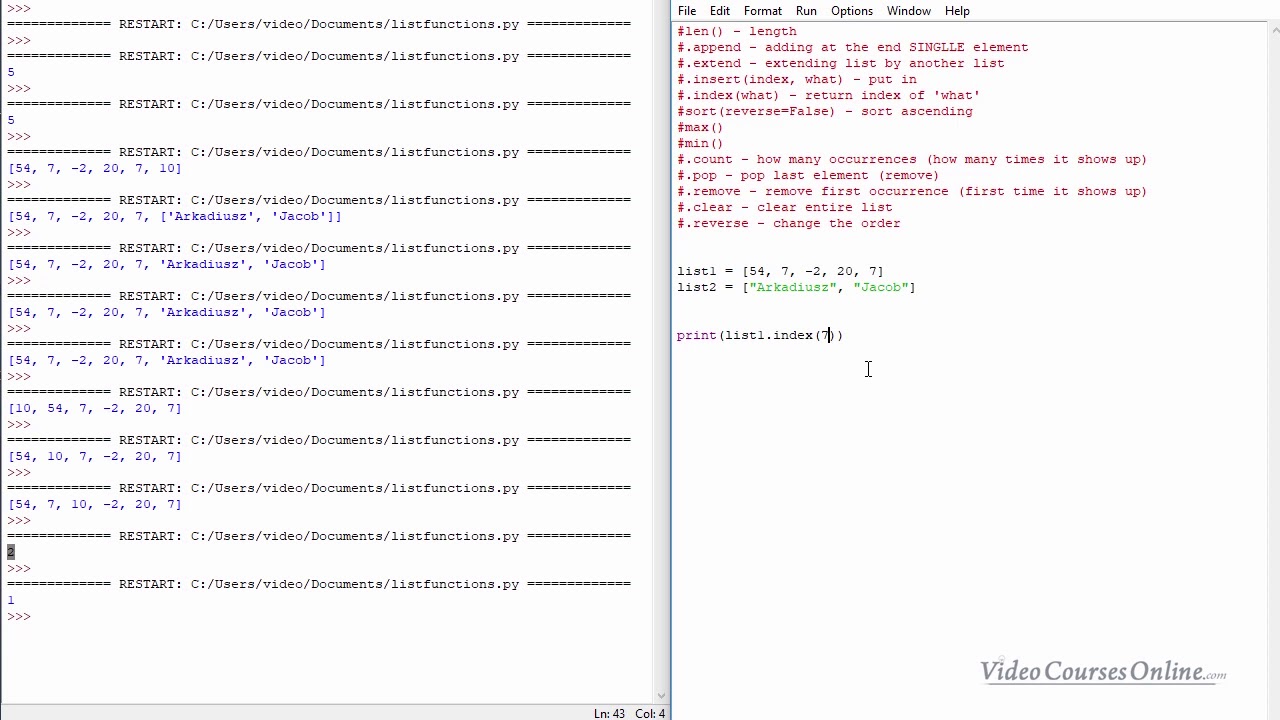Click the '#.reverse - change the order' line
Screen dimensions: 1280x720
pos(789,223)
